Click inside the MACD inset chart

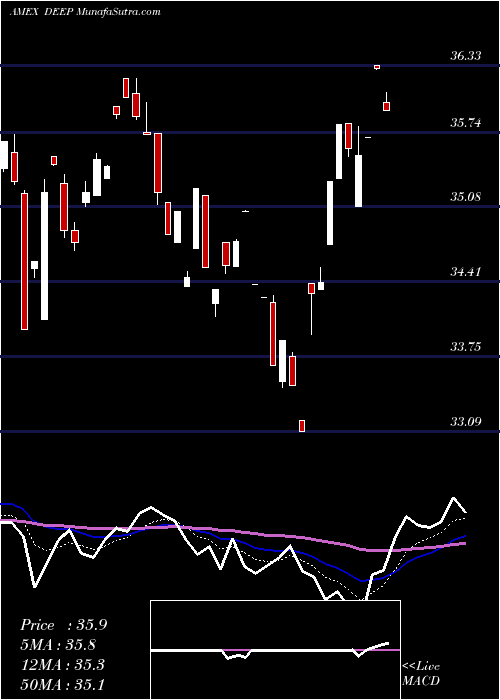[275, 650]
